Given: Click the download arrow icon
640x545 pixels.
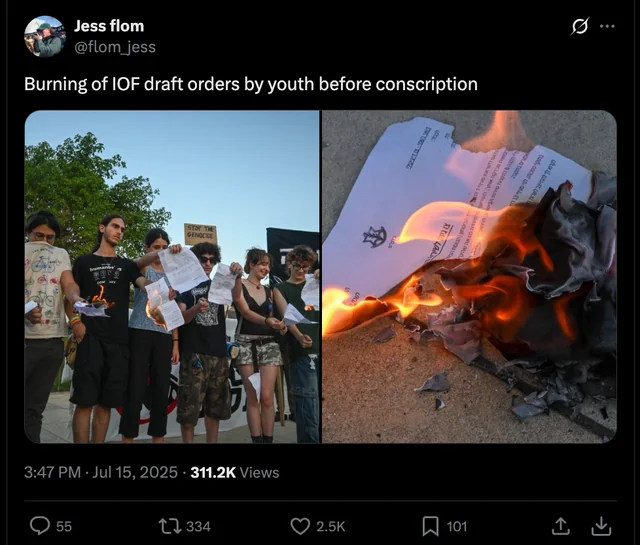Looking at the screenshot, I should (x=601, y=526).
